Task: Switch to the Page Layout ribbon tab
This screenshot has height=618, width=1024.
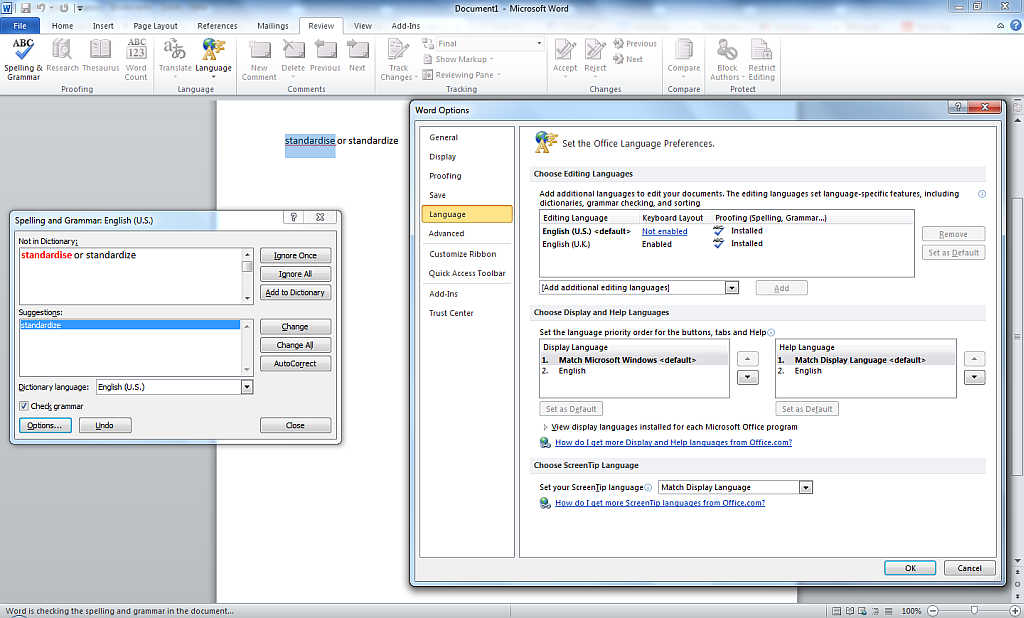Action: click(x=155, y=26)
